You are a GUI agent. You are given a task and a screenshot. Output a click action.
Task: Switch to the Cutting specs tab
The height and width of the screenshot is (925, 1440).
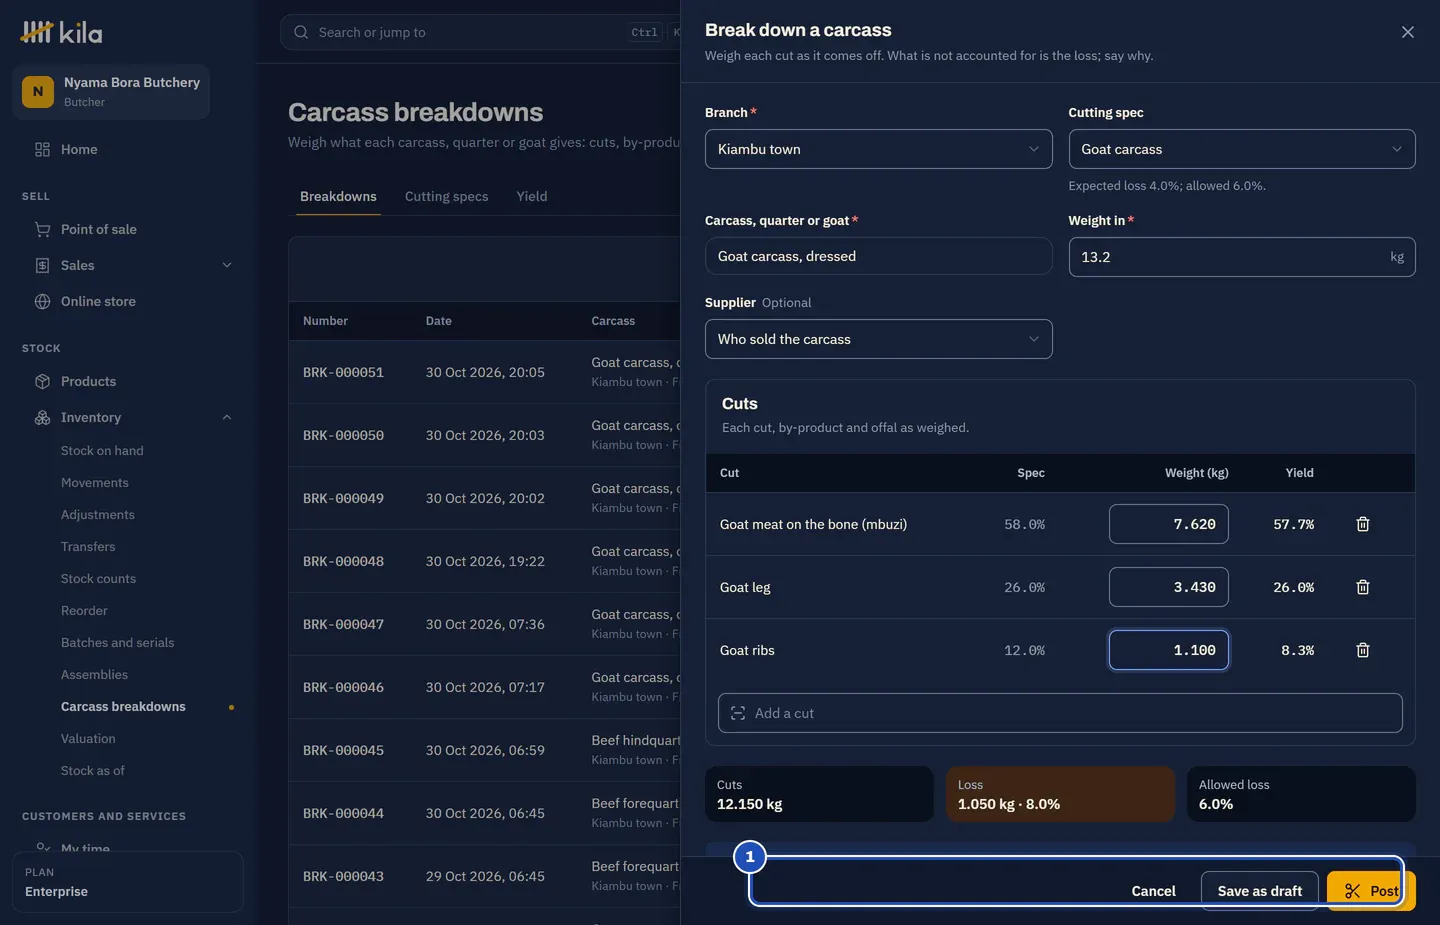click(446, 196)
